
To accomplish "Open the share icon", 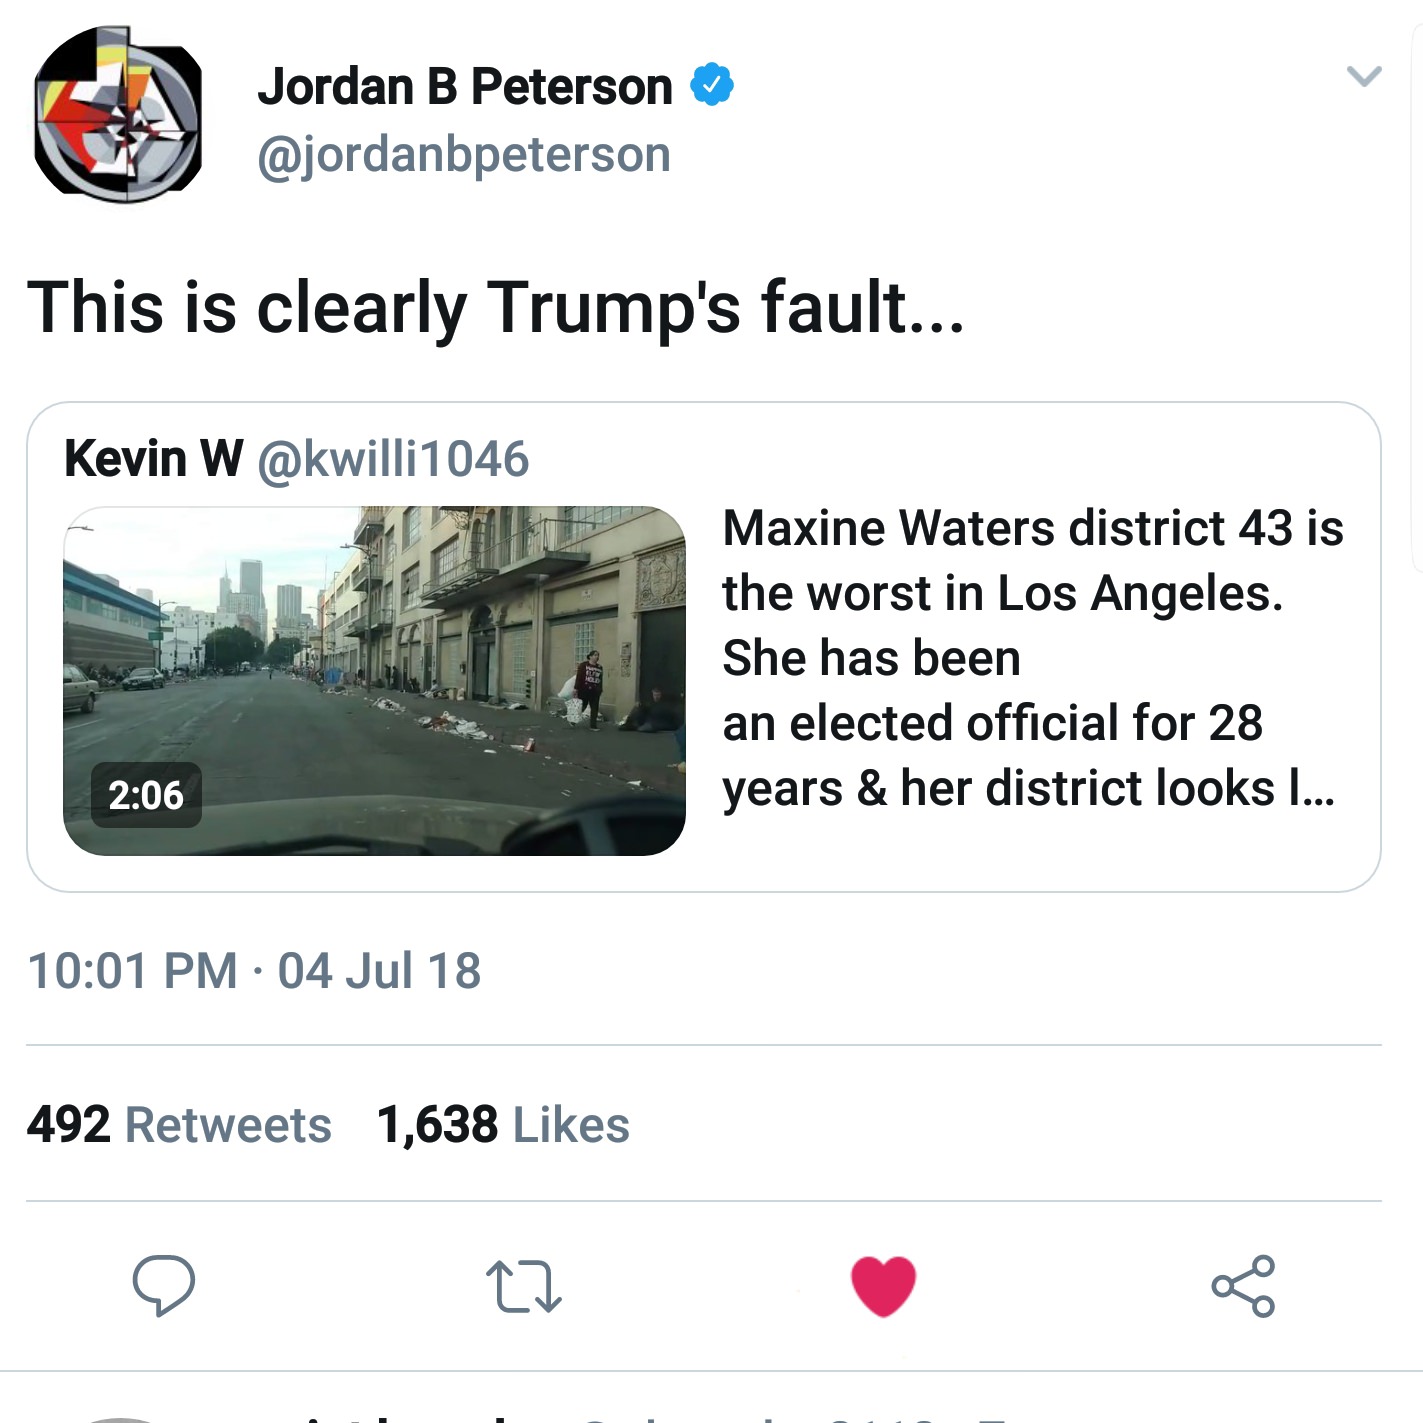I will [1243, 1286].
